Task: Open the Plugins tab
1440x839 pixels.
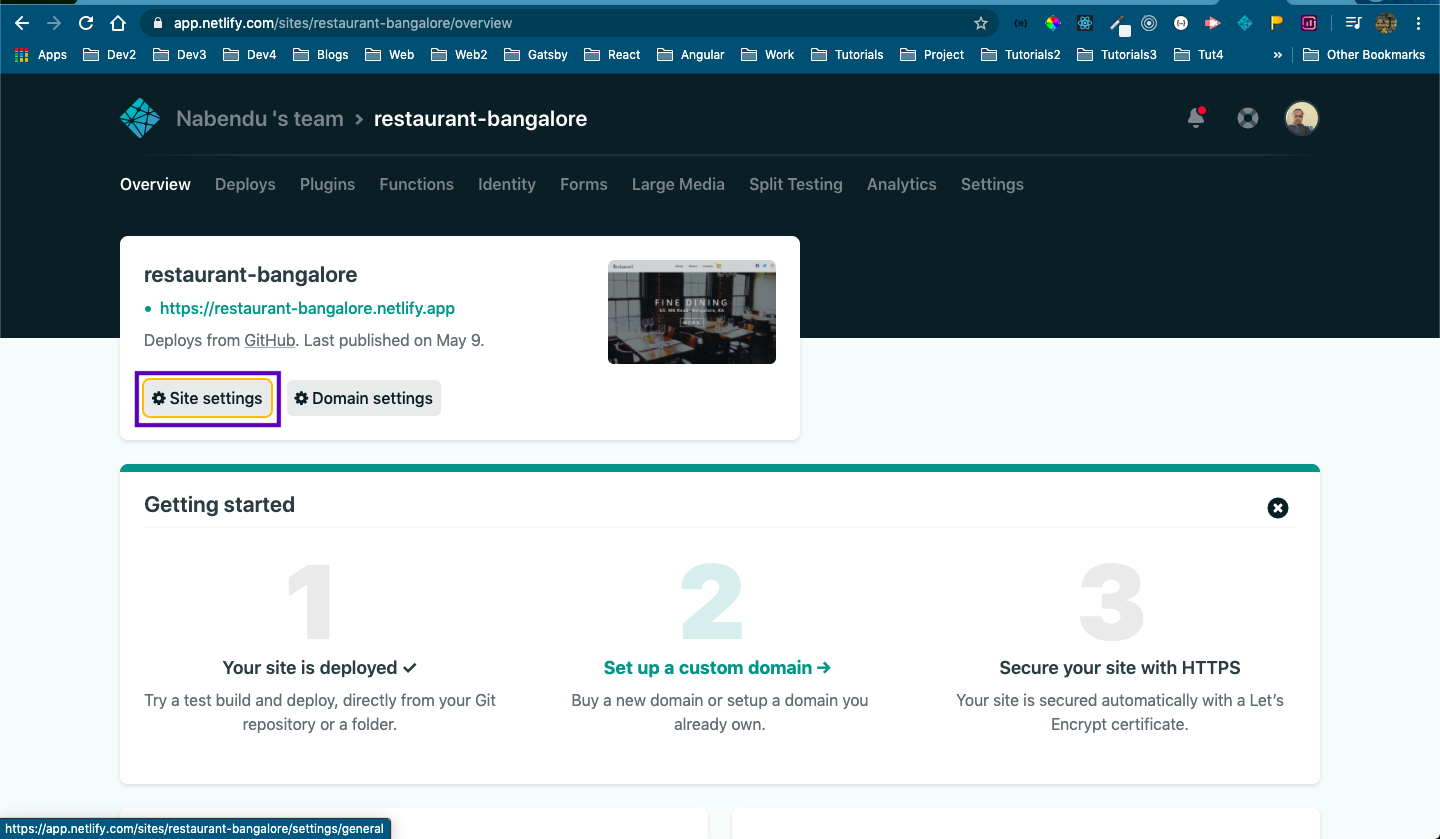Action: [327, 184]
